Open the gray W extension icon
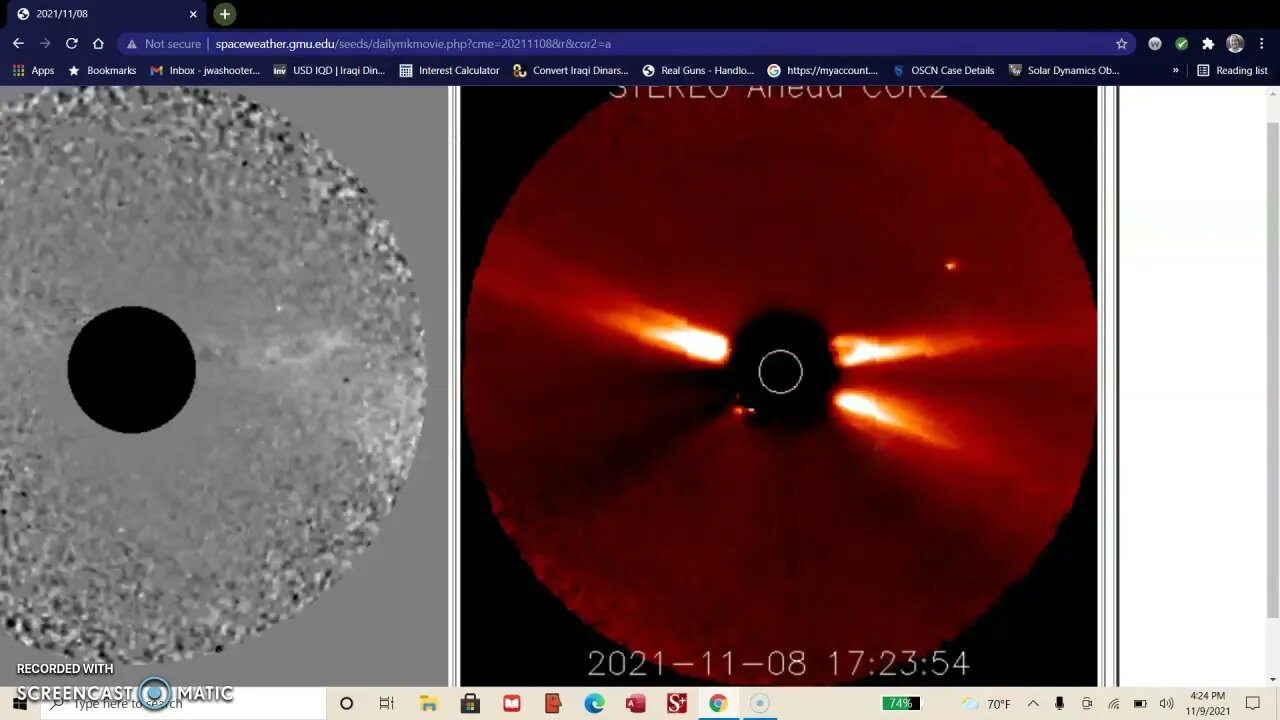The height and width of the screenshot is (720, 1280). coord(1155,44)
